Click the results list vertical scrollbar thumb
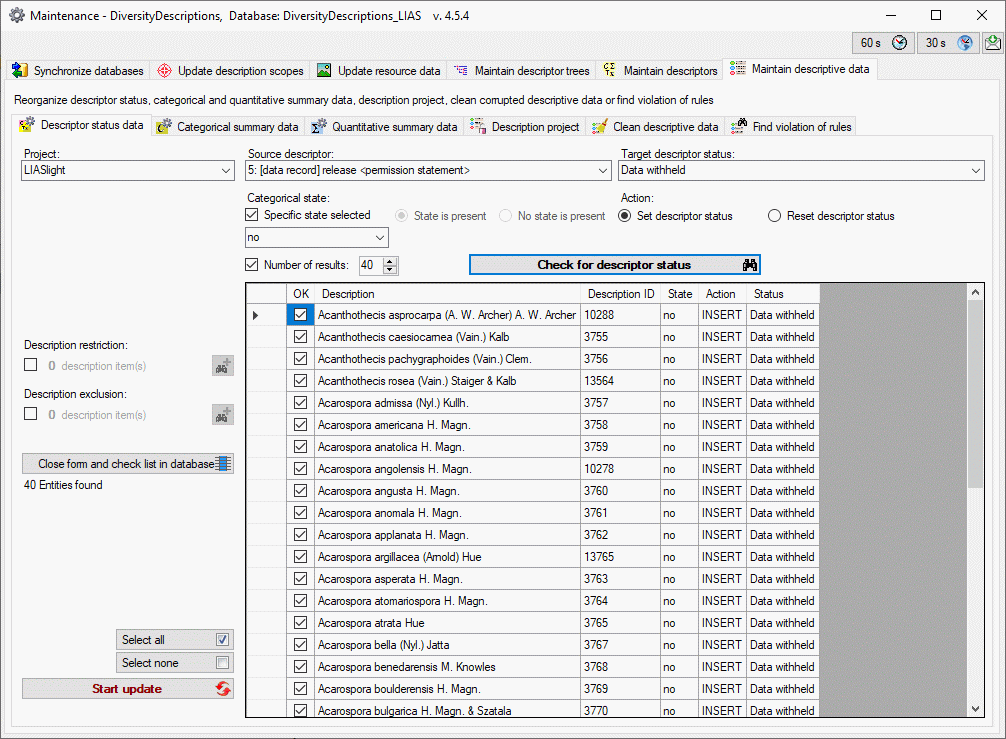This screenshot has height=739, width=1006. pos(975,395)
